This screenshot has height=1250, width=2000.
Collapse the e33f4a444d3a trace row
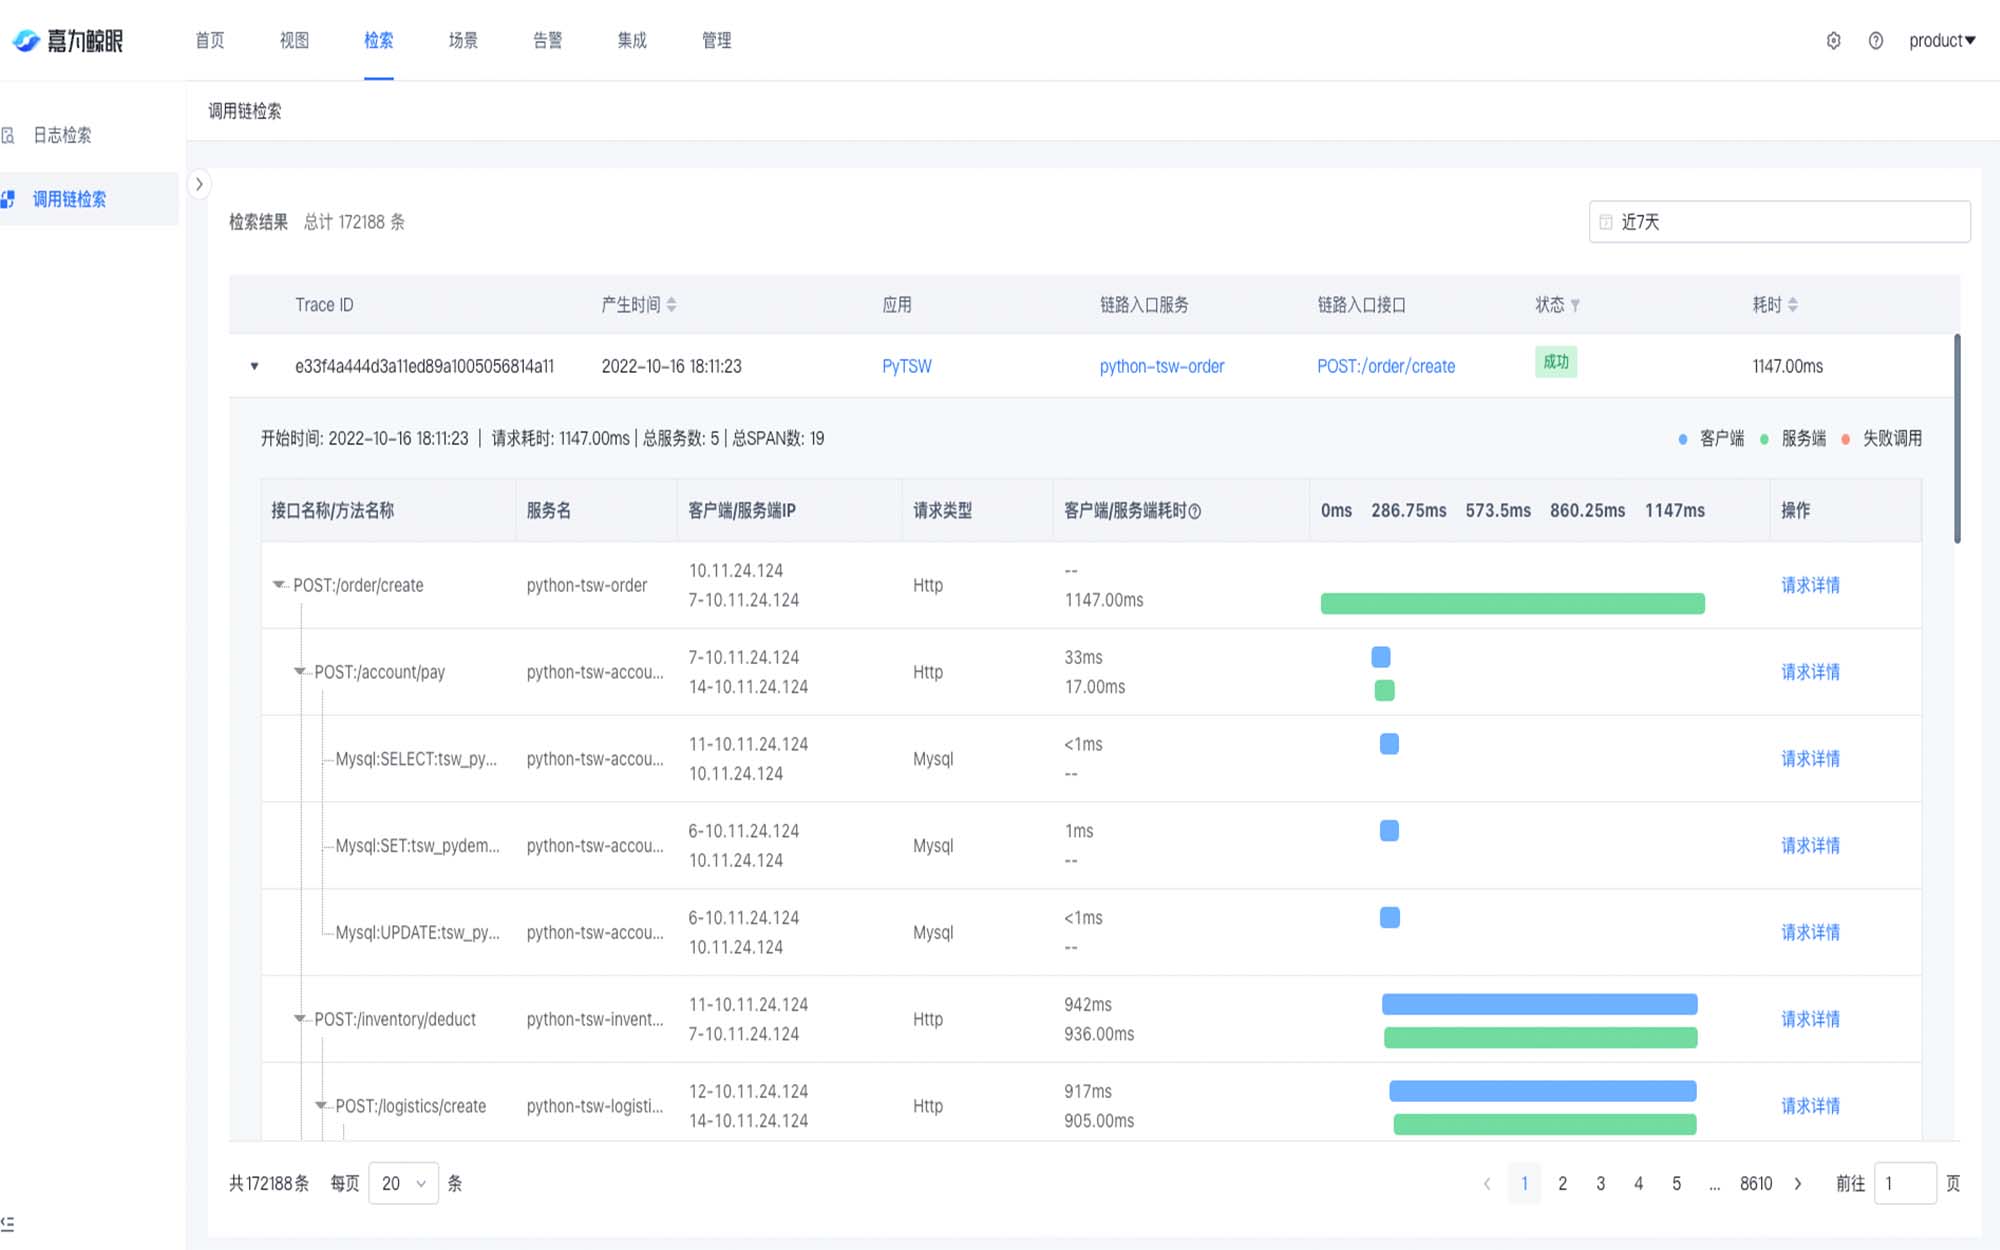tap(255, 366)
